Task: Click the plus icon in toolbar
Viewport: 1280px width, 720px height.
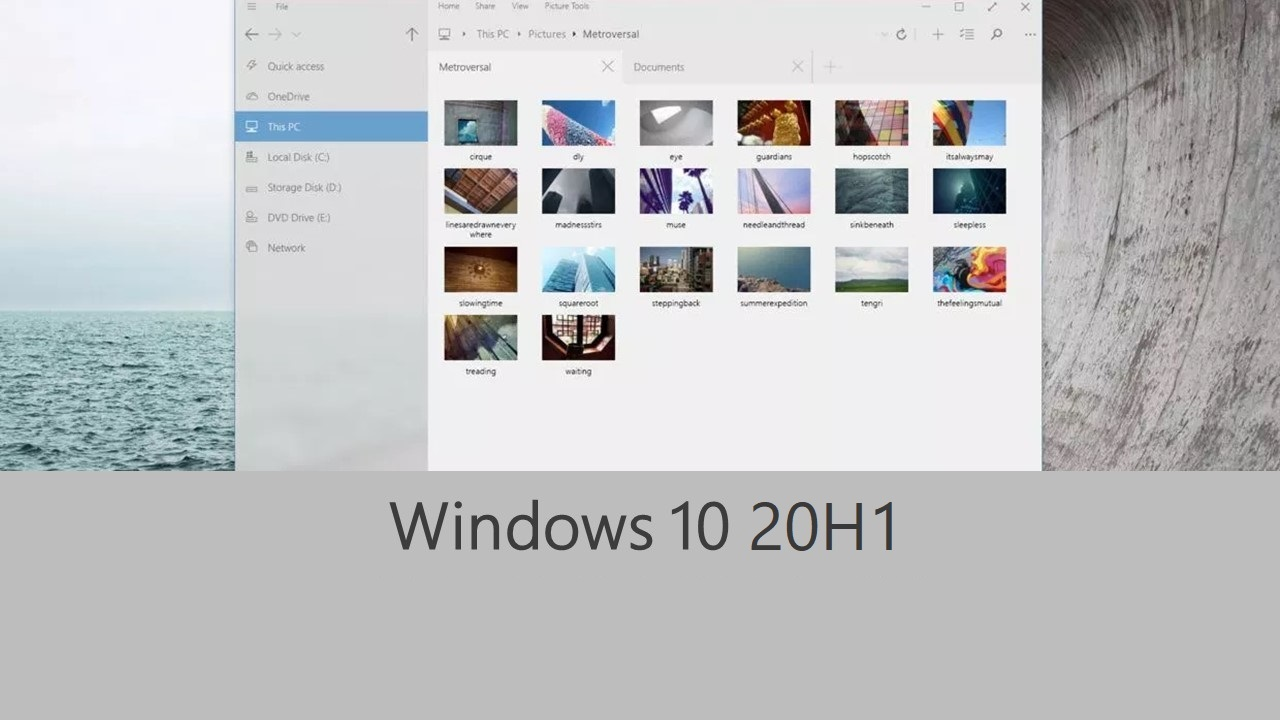Action: coord(937,34)
